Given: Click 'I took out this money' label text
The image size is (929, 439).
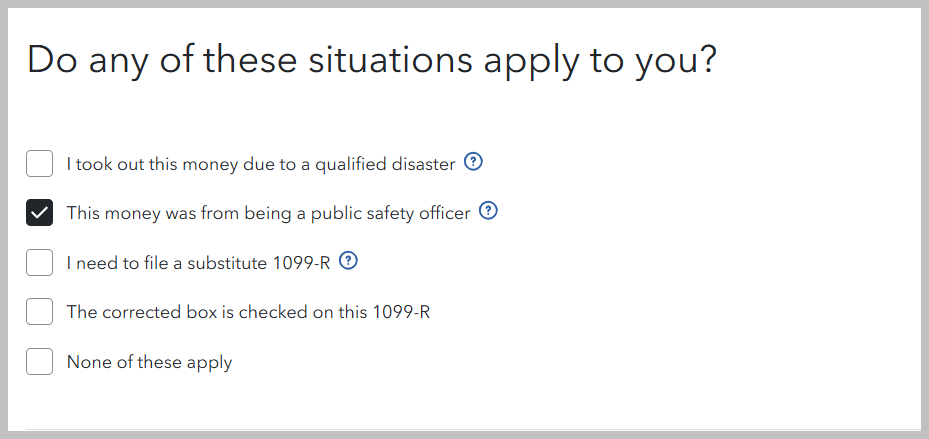Looking at the screenshot, I should pos(153,164).
